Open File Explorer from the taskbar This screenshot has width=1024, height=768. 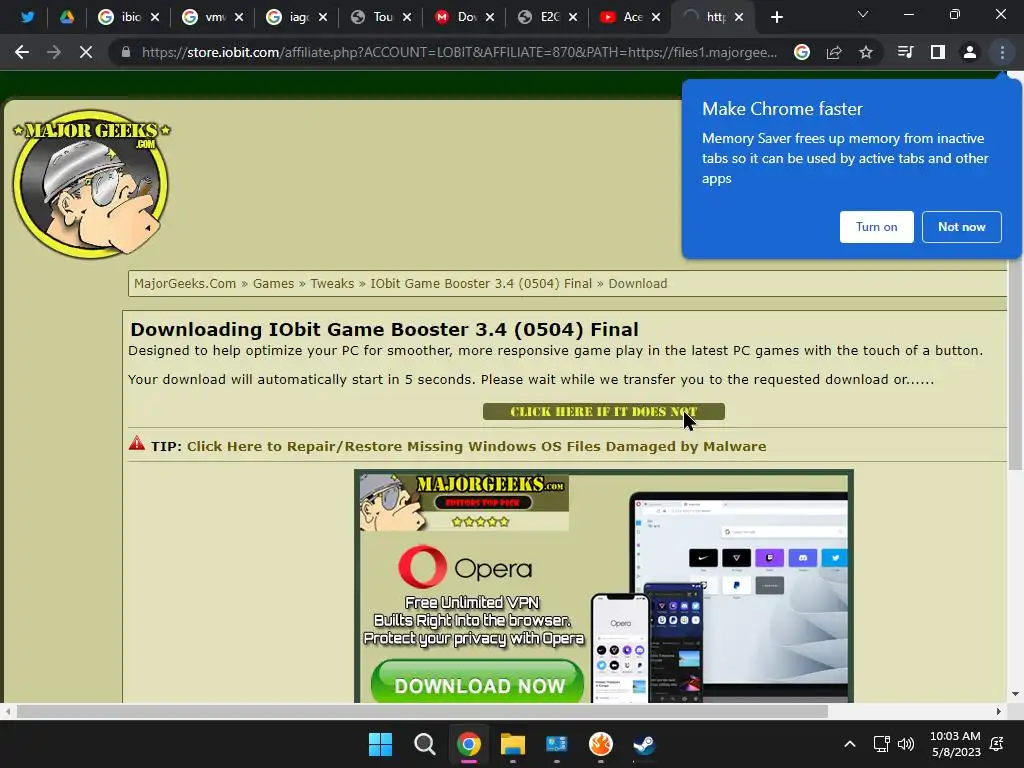click(x=513, y=744)
